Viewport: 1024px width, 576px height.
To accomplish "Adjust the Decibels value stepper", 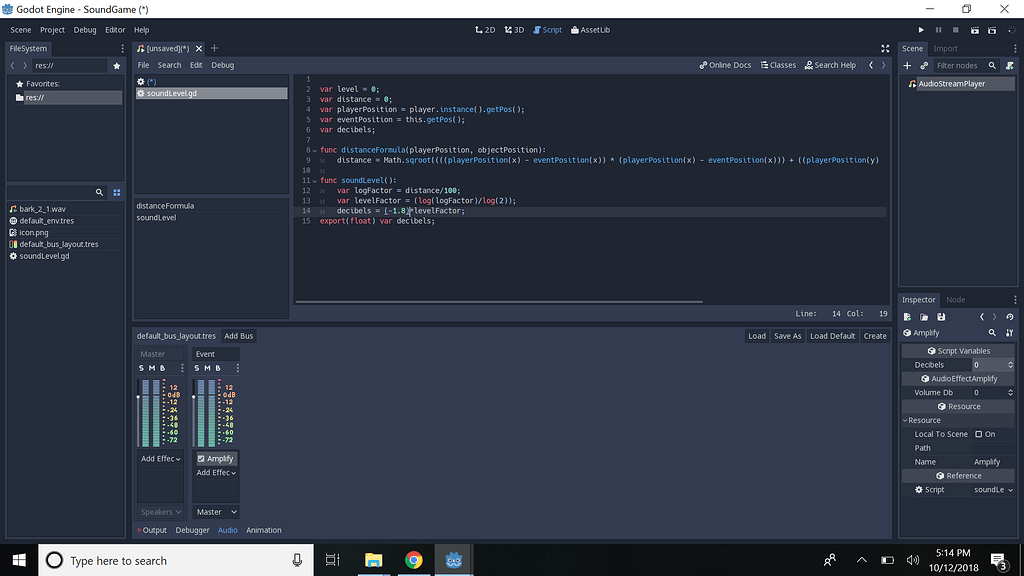I will coord(1010,365).
